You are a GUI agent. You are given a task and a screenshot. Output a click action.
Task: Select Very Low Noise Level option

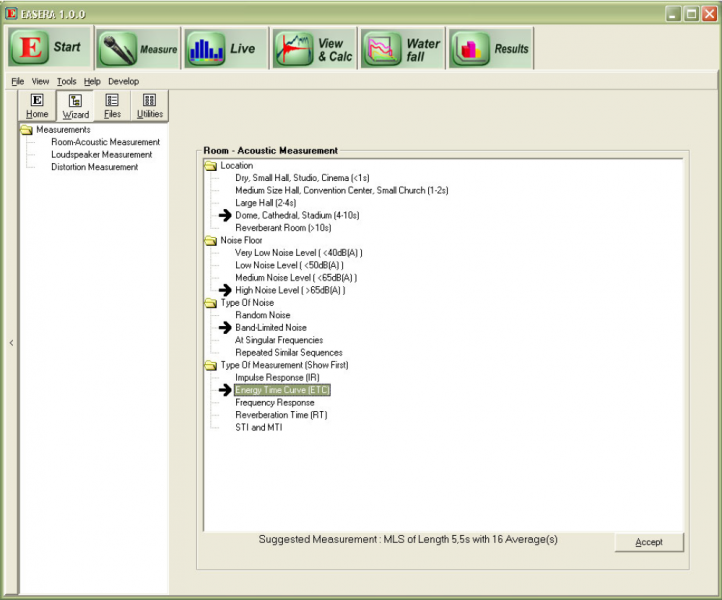point(298,253)
